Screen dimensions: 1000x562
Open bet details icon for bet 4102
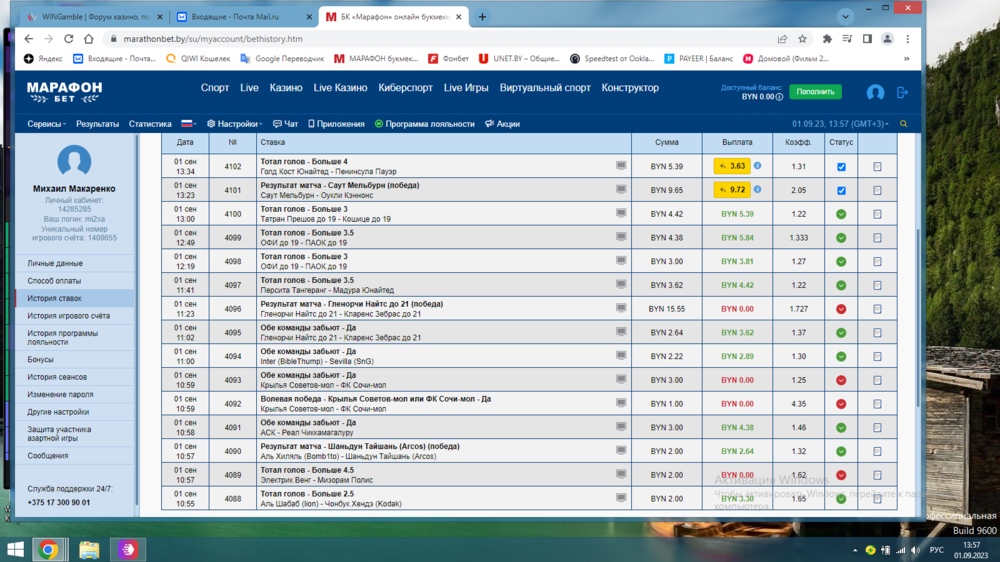(x=877, y=167)
